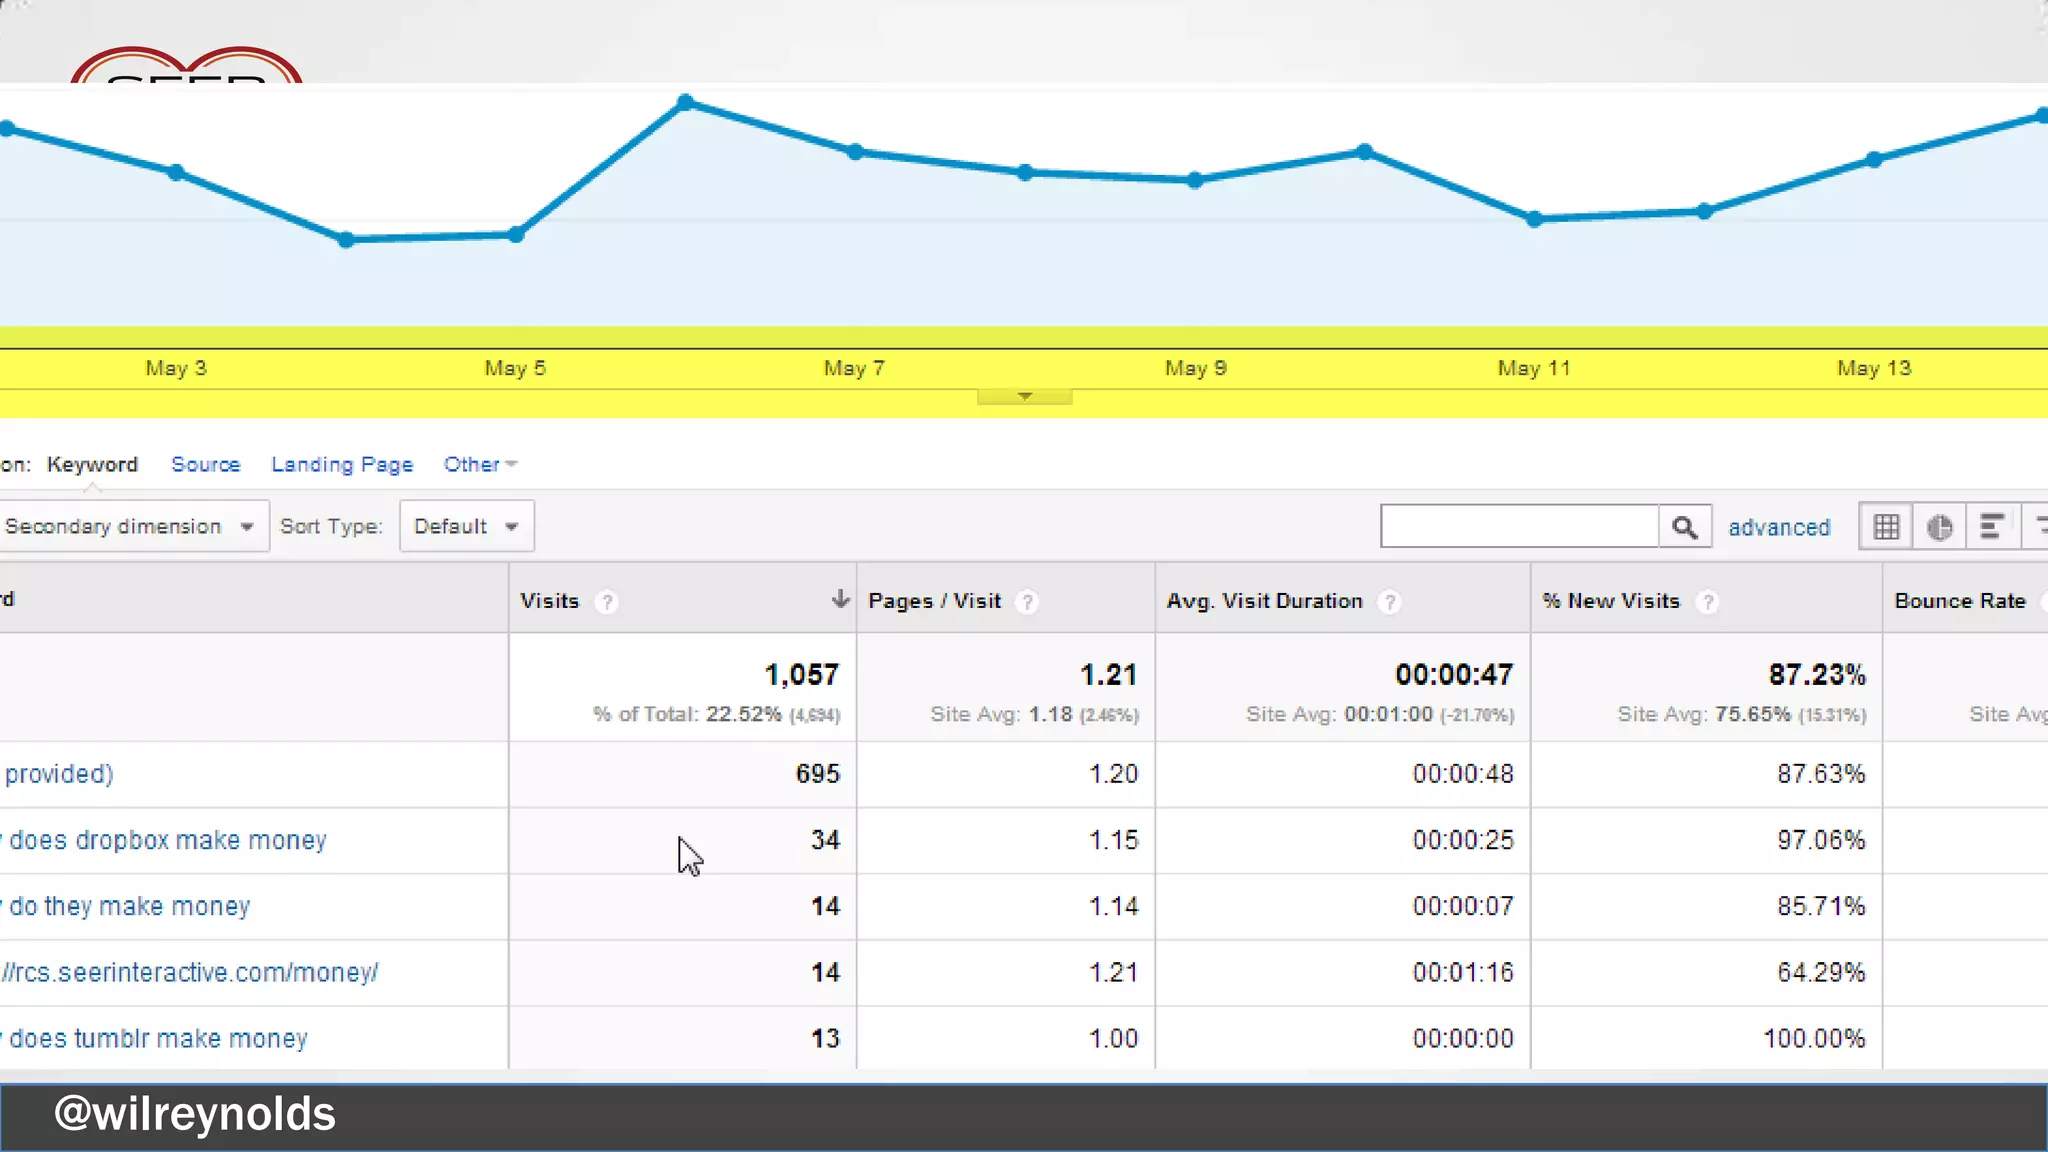Click the May 7 data point on graph
The height and width of the screenshot is (1152, 2048).
click(855, 152)
